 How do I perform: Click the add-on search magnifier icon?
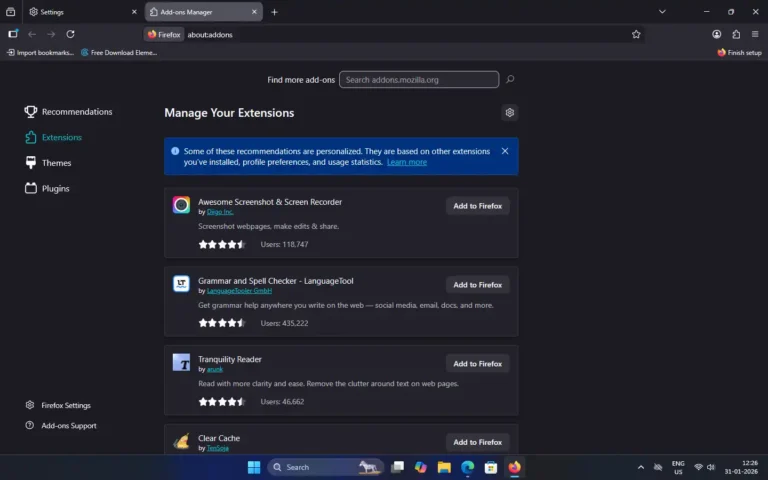click(x=510, y=79)
